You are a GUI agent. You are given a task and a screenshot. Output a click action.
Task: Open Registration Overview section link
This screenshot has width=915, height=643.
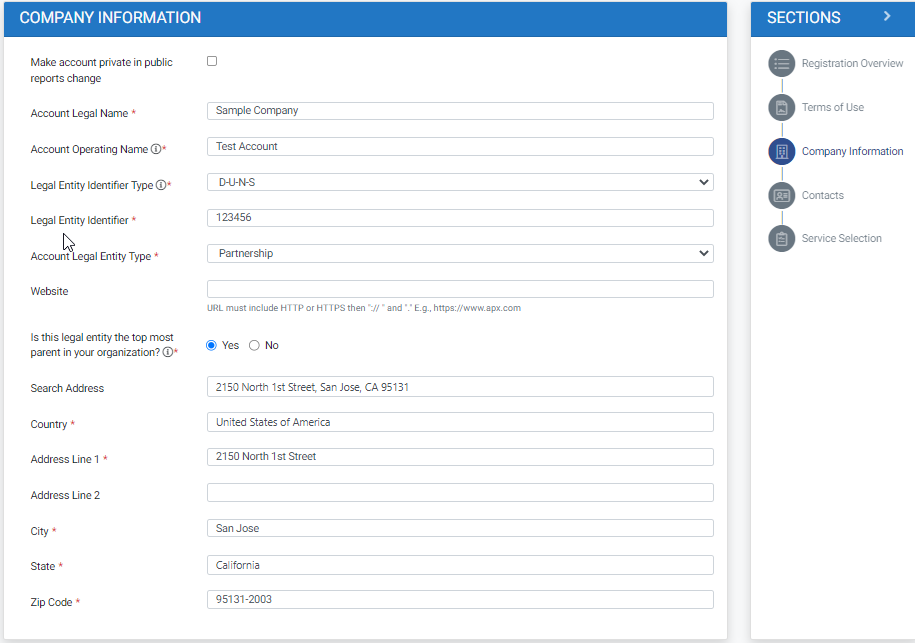click(852, 64)
